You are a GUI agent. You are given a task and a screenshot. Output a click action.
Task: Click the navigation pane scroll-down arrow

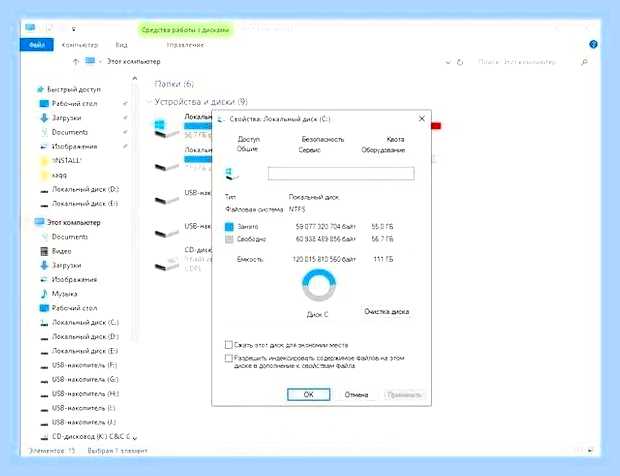134,438
